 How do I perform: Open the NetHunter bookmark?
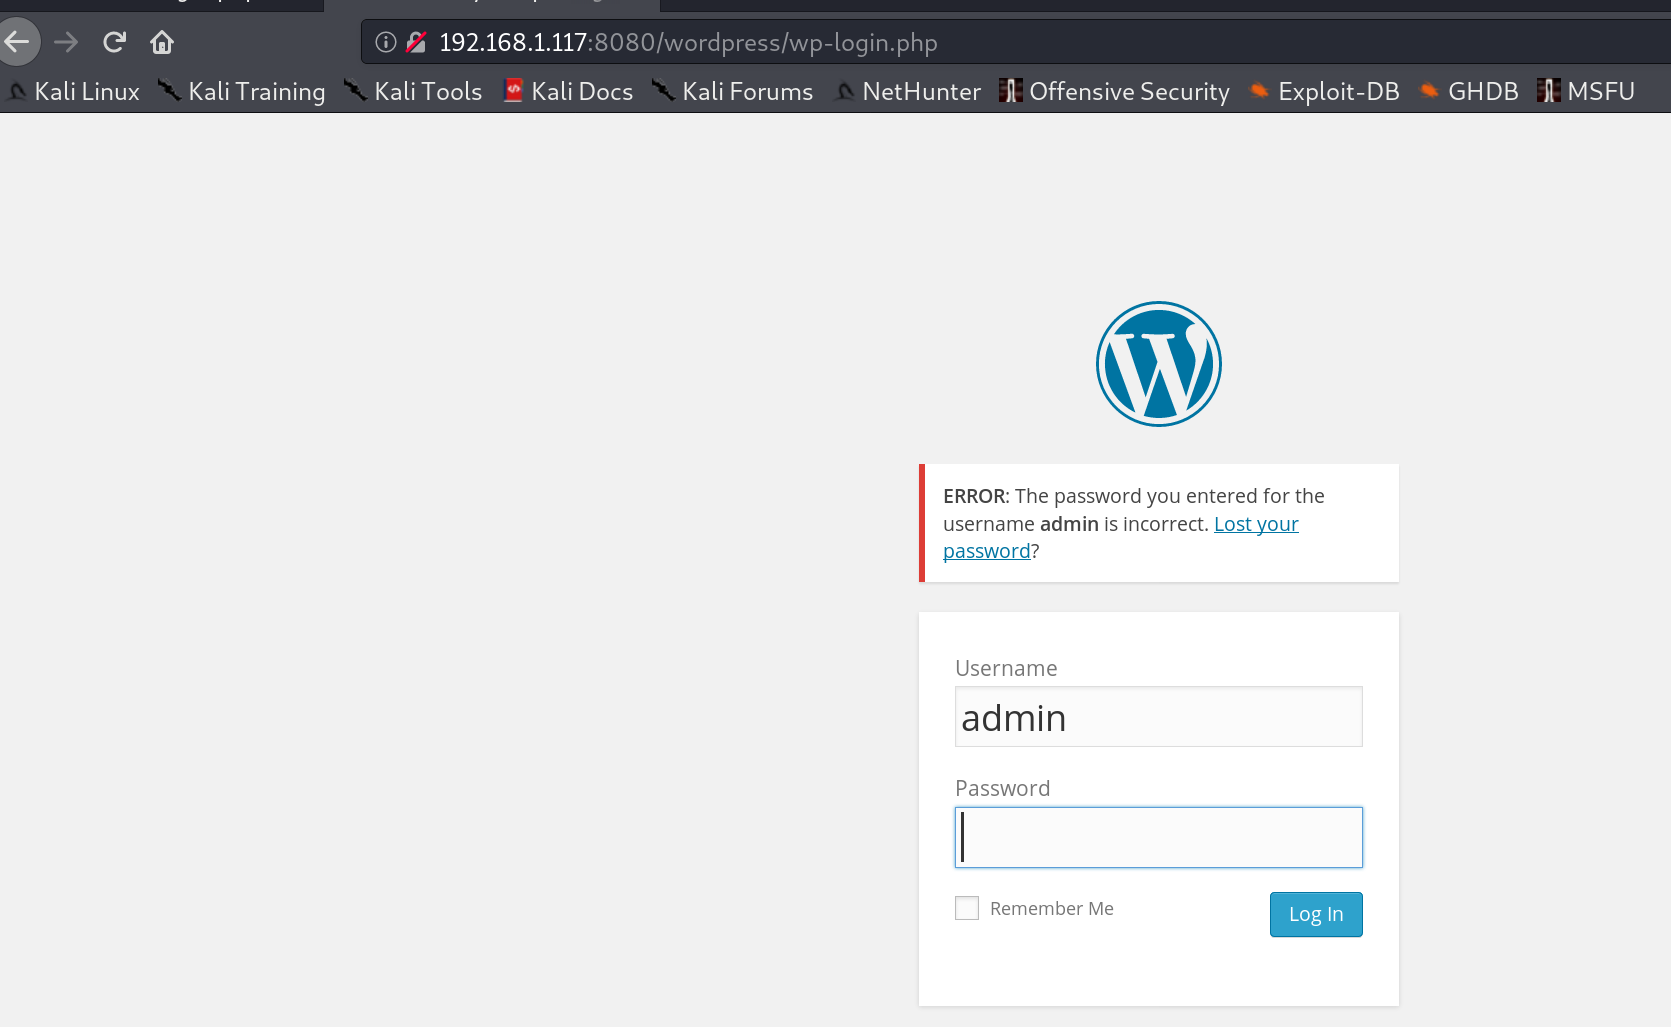pyautogui.click(x=908, y=91)
